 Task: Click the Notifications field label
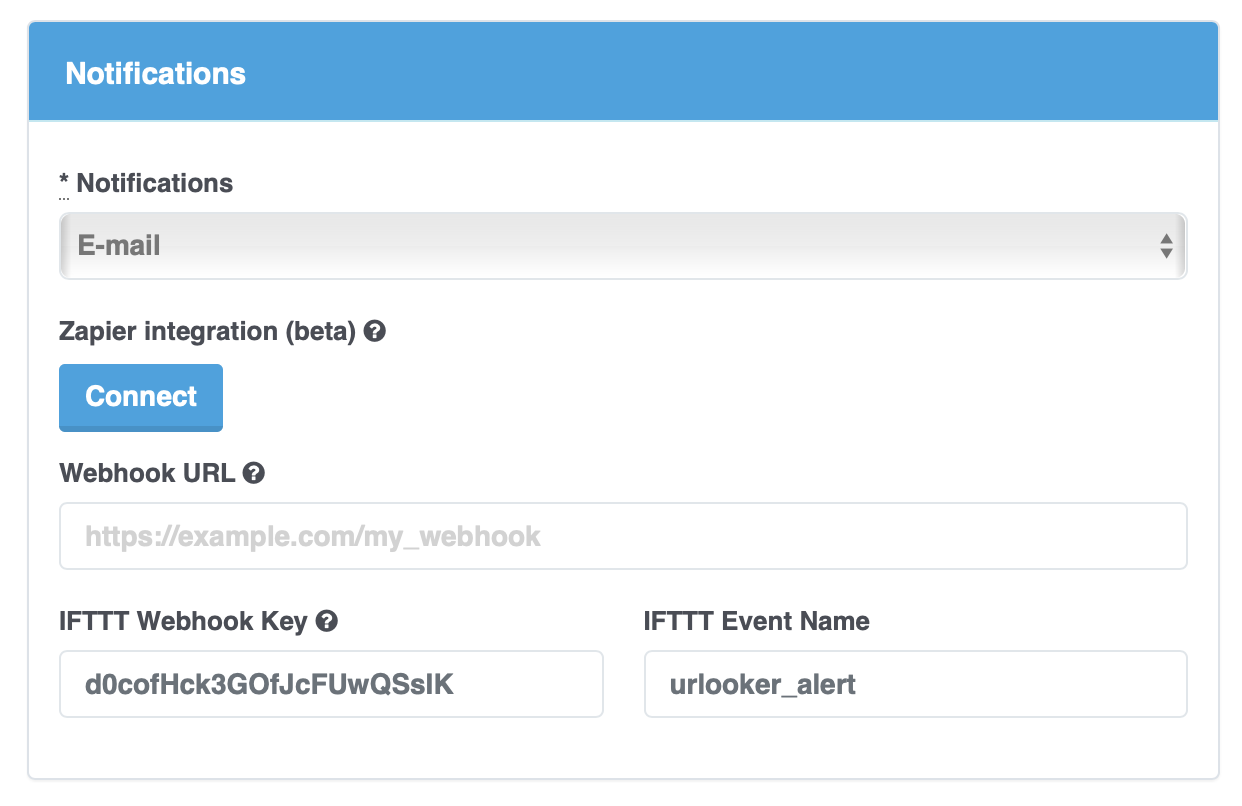point(154,183)
